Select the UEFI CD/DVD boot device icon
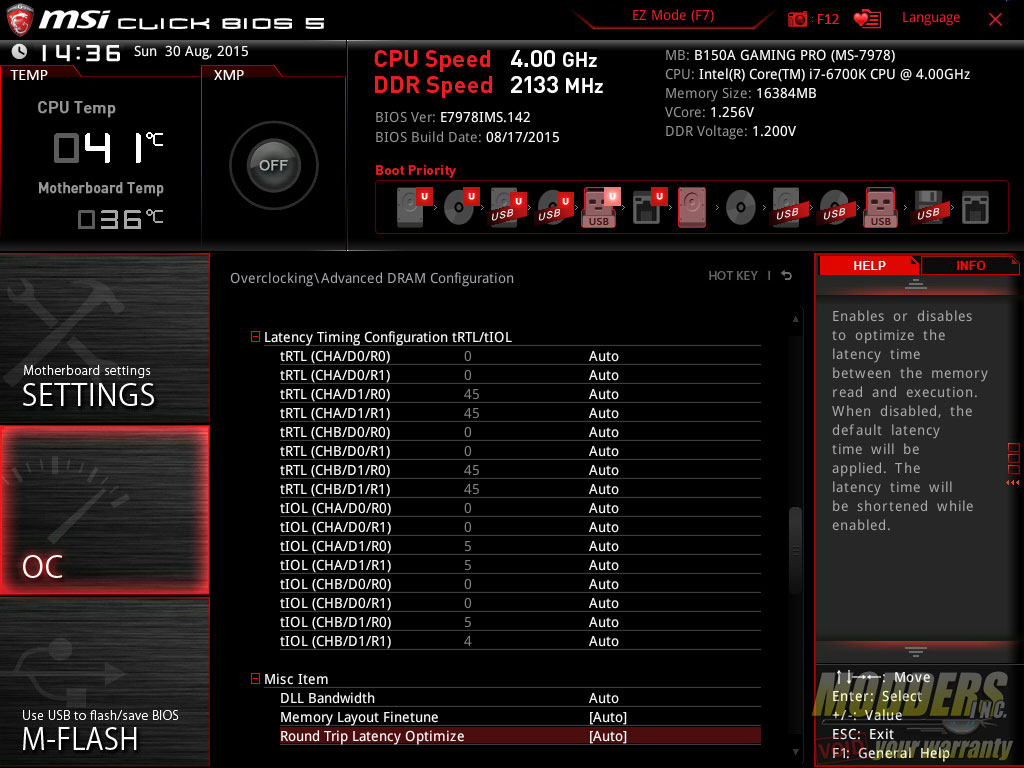Screen dimensions: 1024x768 tap(461, 207)
